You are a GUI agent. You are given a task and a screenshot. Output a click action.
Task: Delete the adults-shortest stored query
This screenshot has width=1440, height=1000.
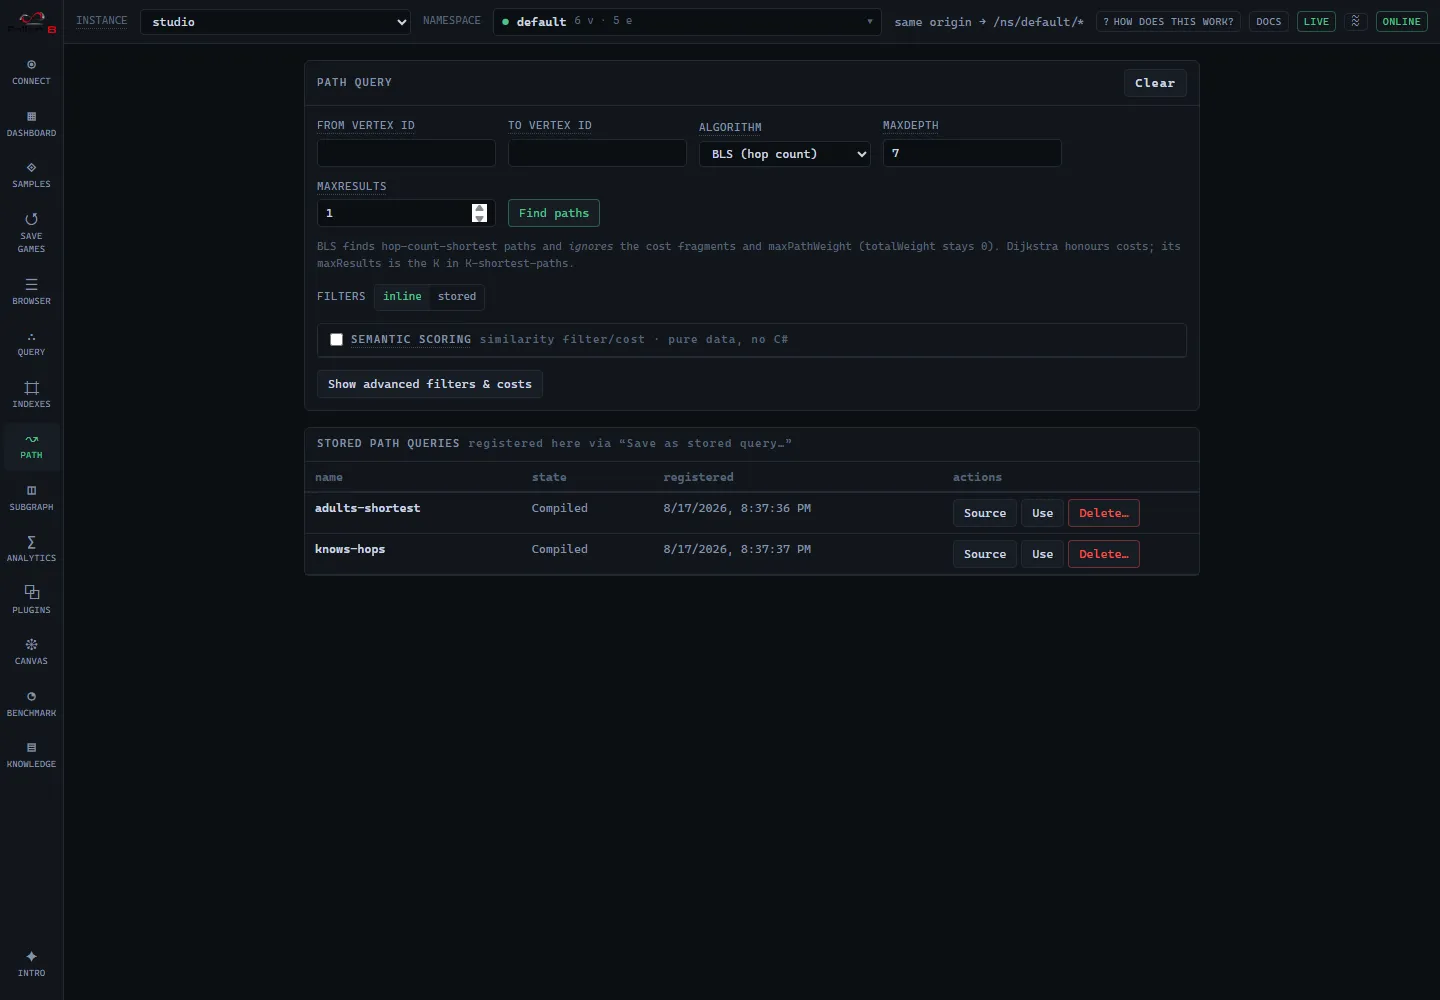tap(1104, 513)
